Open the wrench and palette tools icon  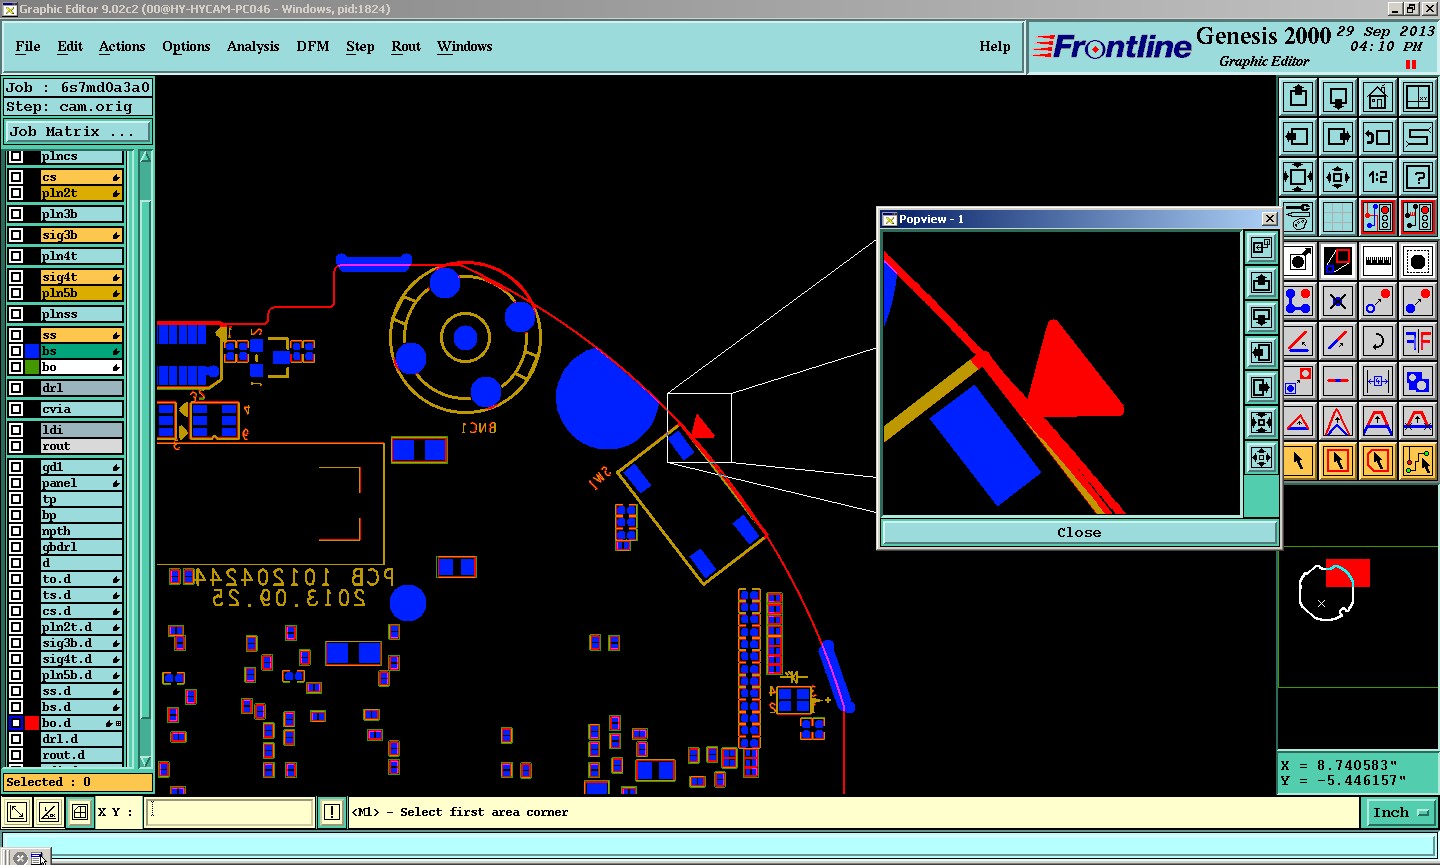tap(1298, 217)
